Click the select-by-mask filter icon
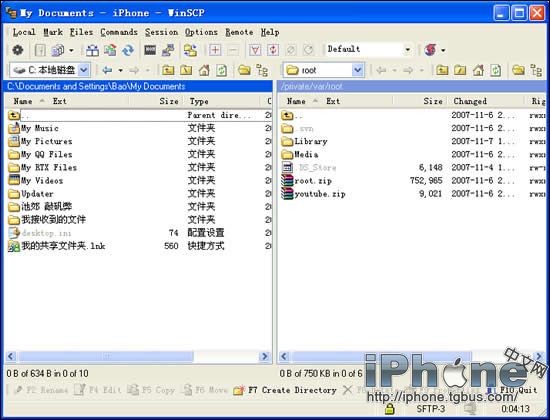Viewport: 550px width, 420px height. (255, 50)
